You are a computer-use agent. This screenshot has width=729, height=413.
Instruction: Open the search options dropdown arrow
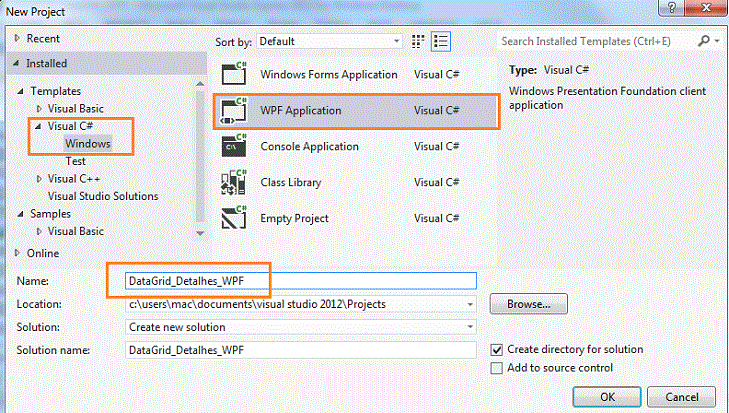pos(717,41)
